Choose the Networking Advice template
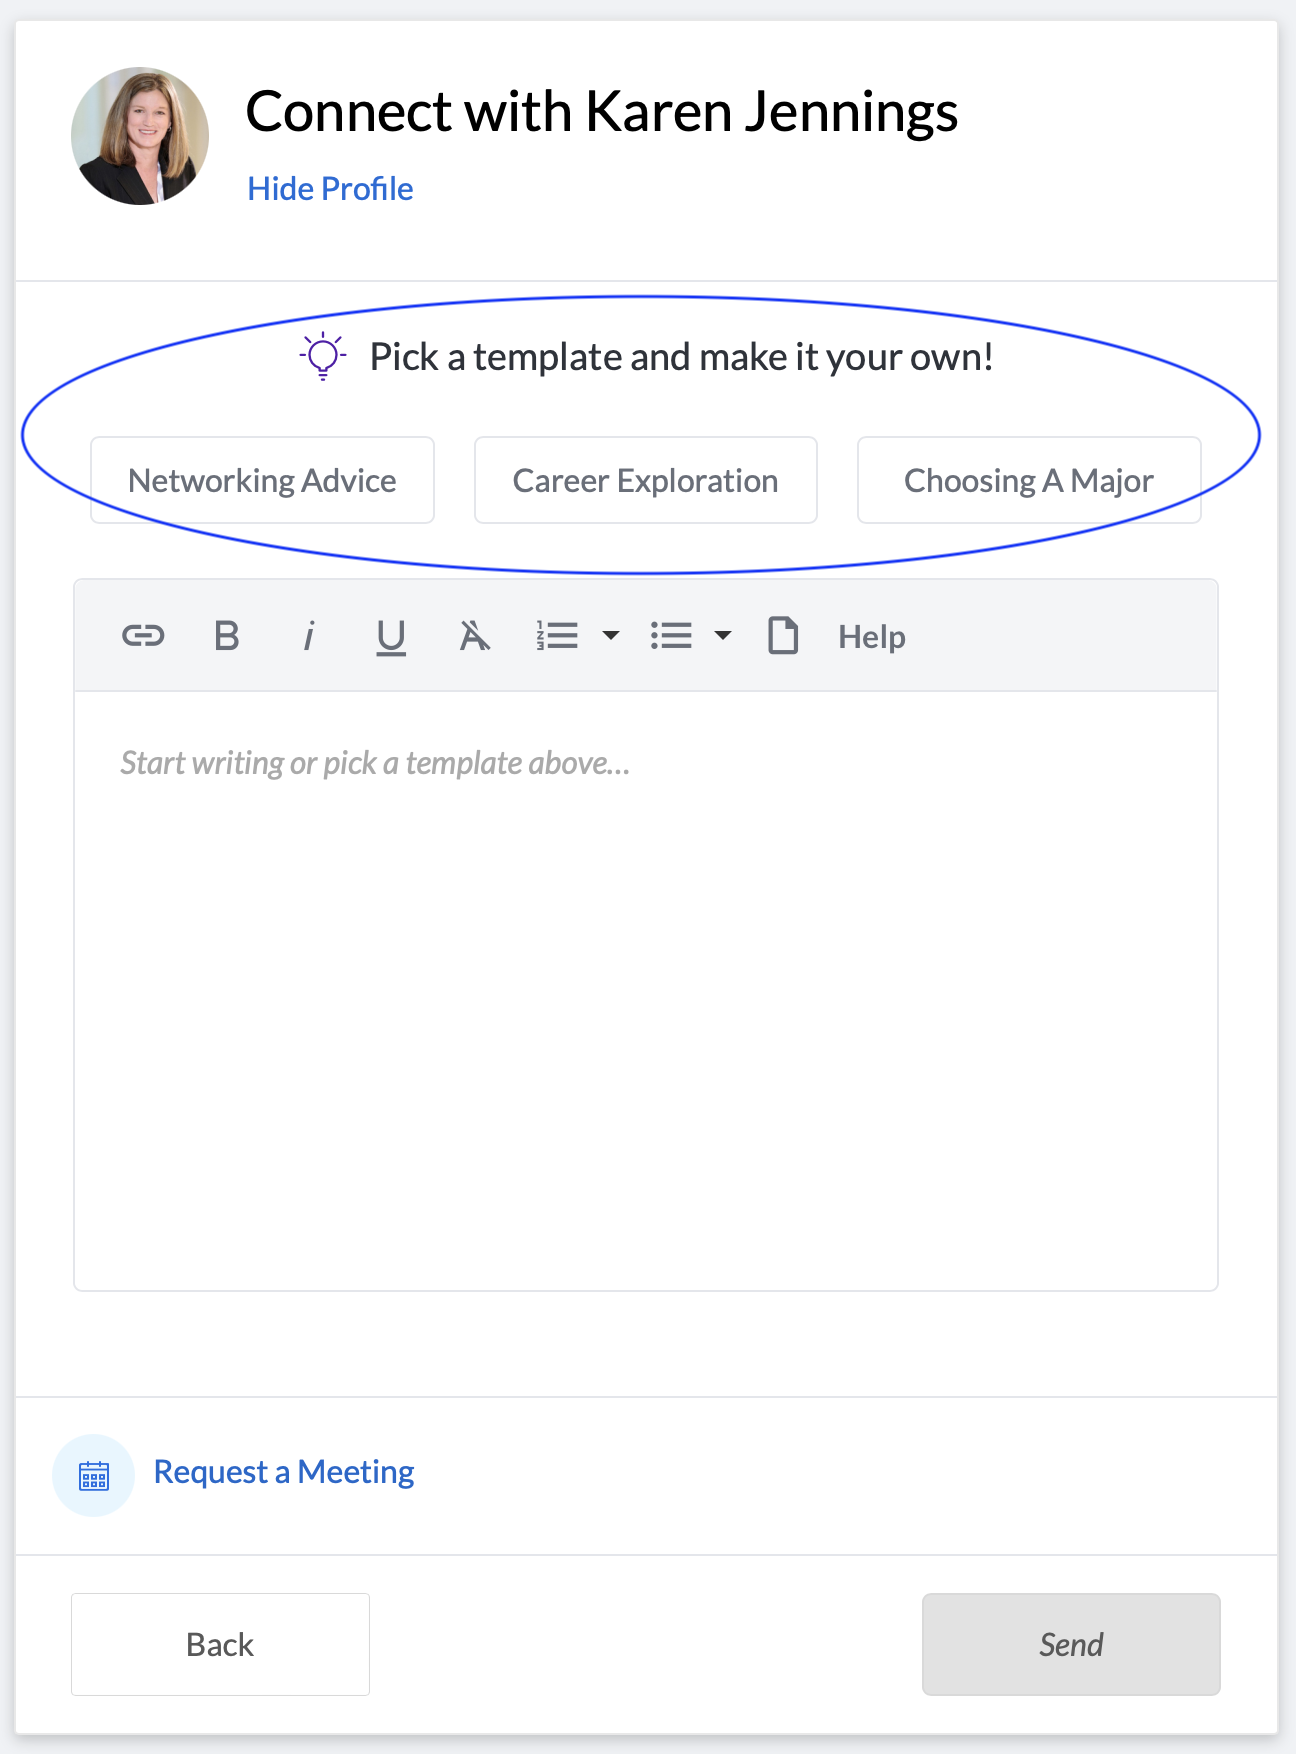This screenshot has height=1754, width=1296. [x=263, y=480]
